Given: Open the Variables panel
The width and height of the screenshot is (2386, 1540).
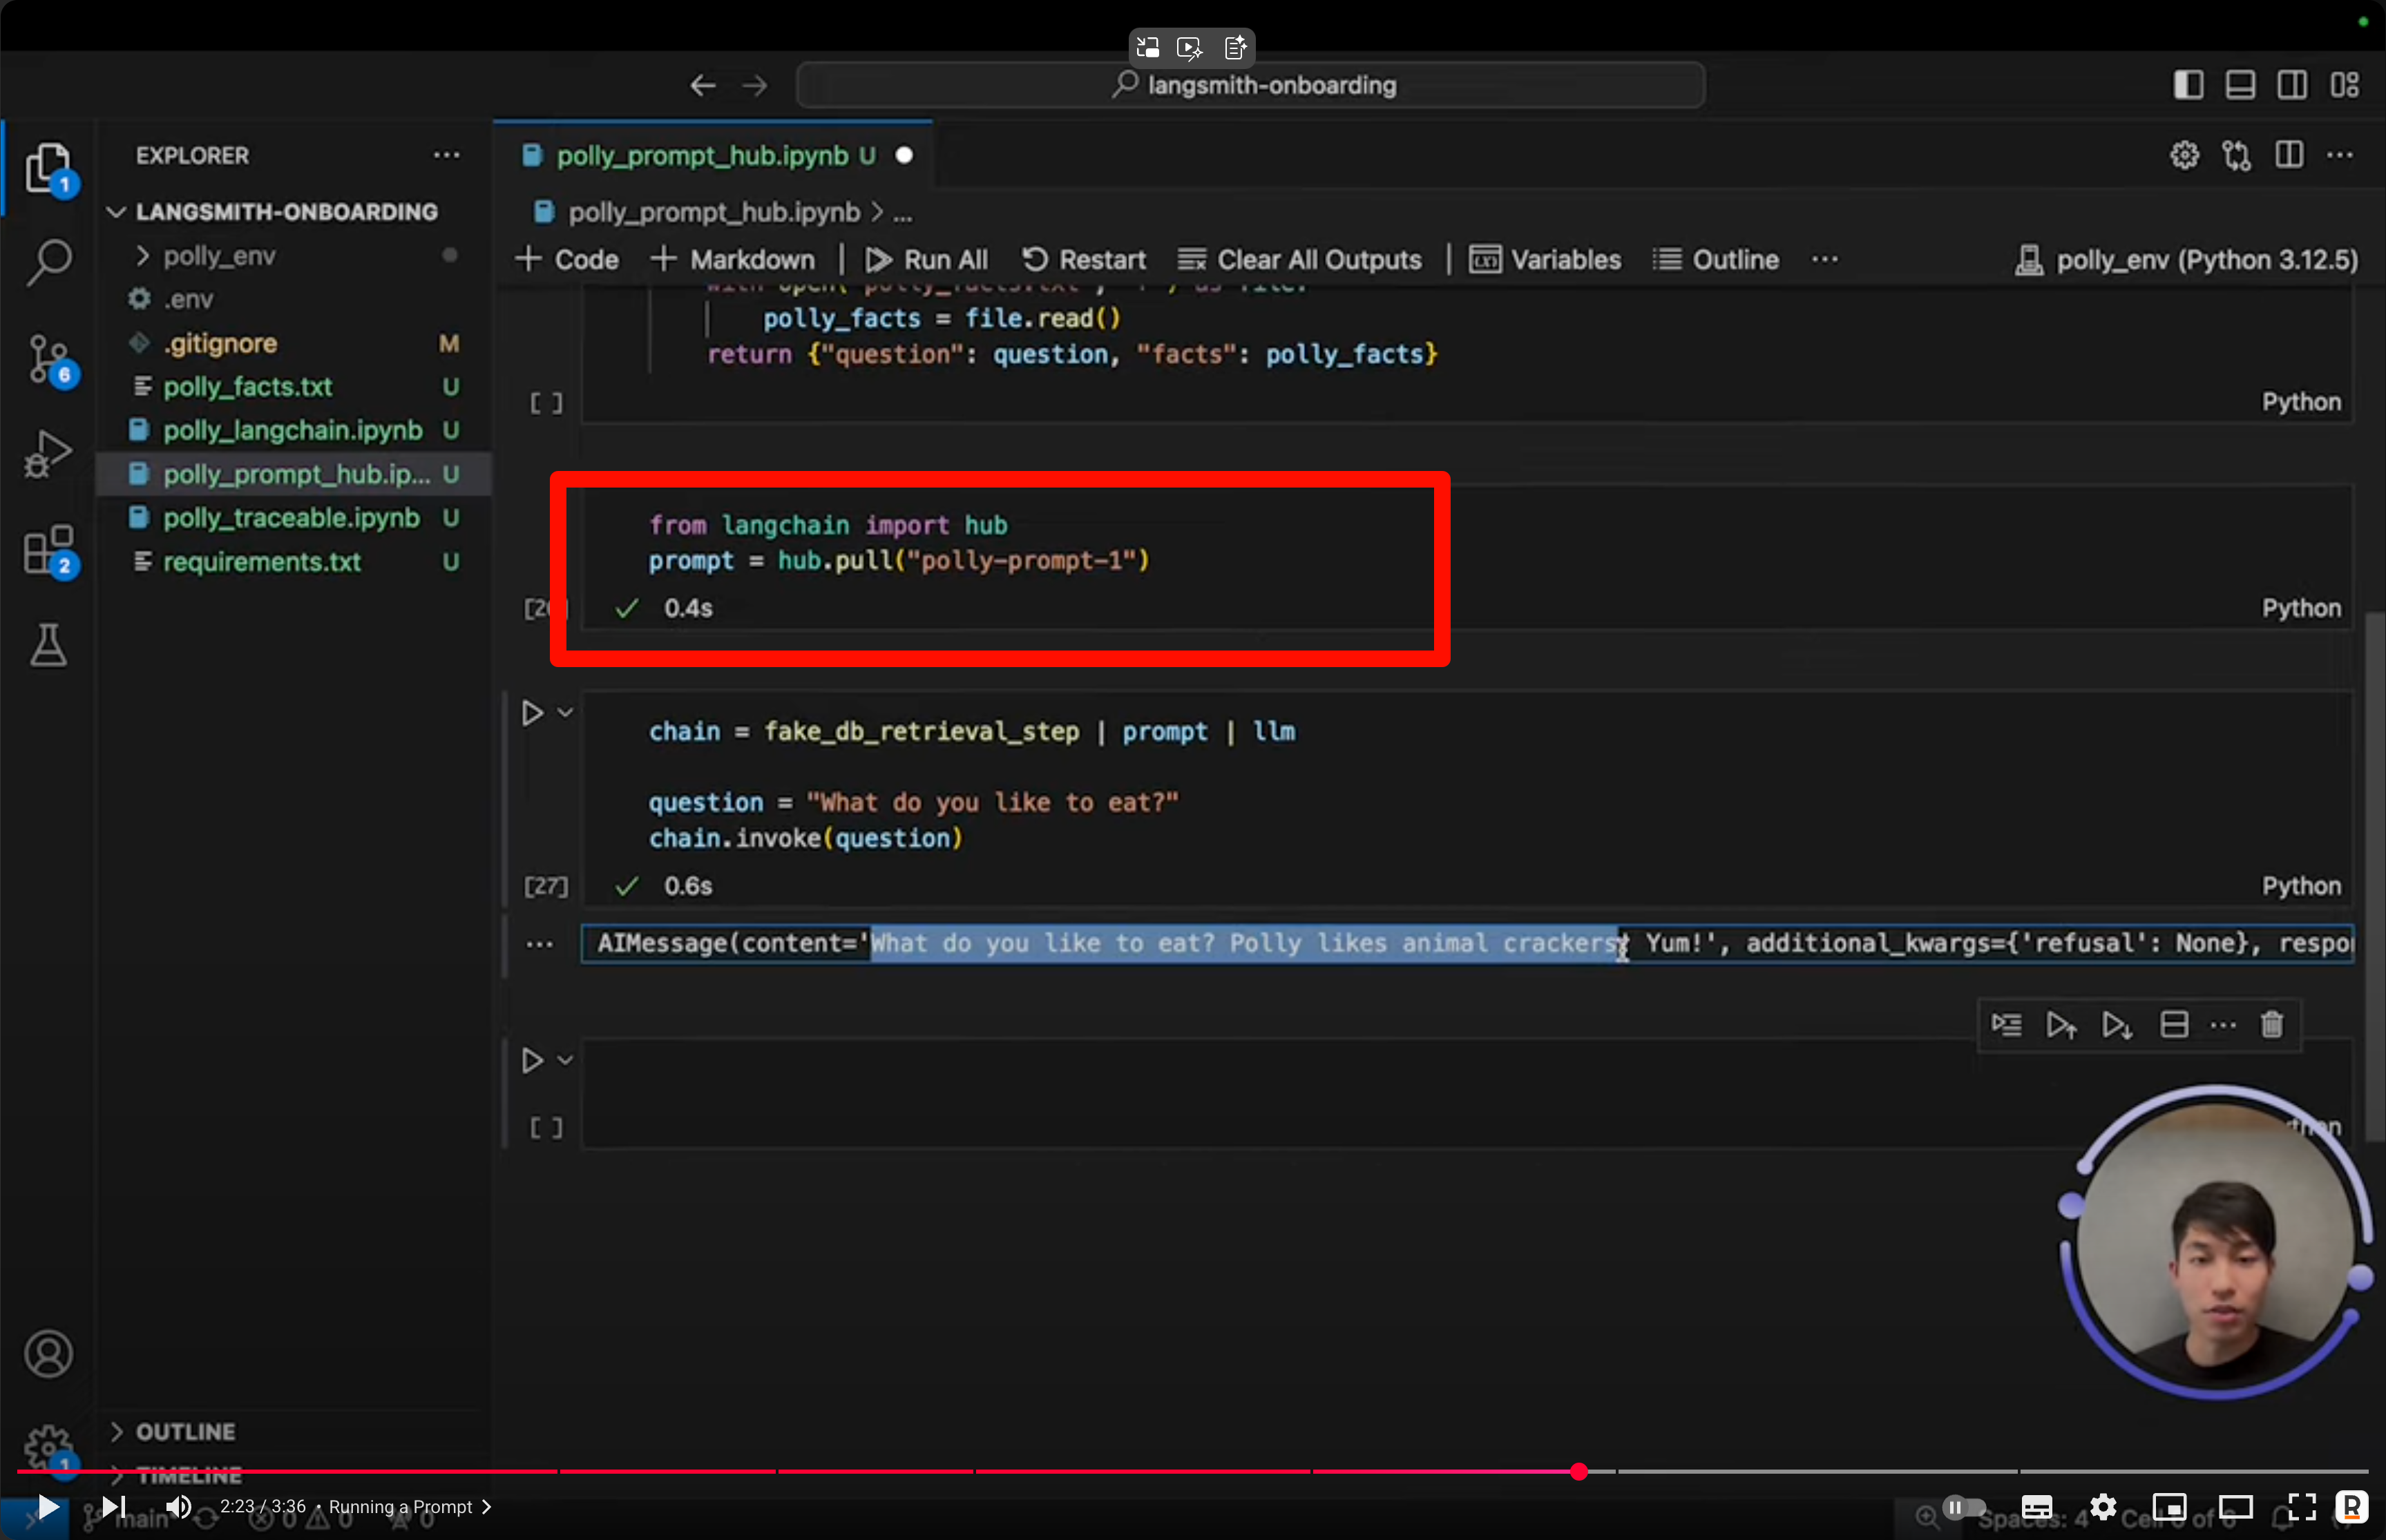Looking at the screenshot, I should [1545, 260].
